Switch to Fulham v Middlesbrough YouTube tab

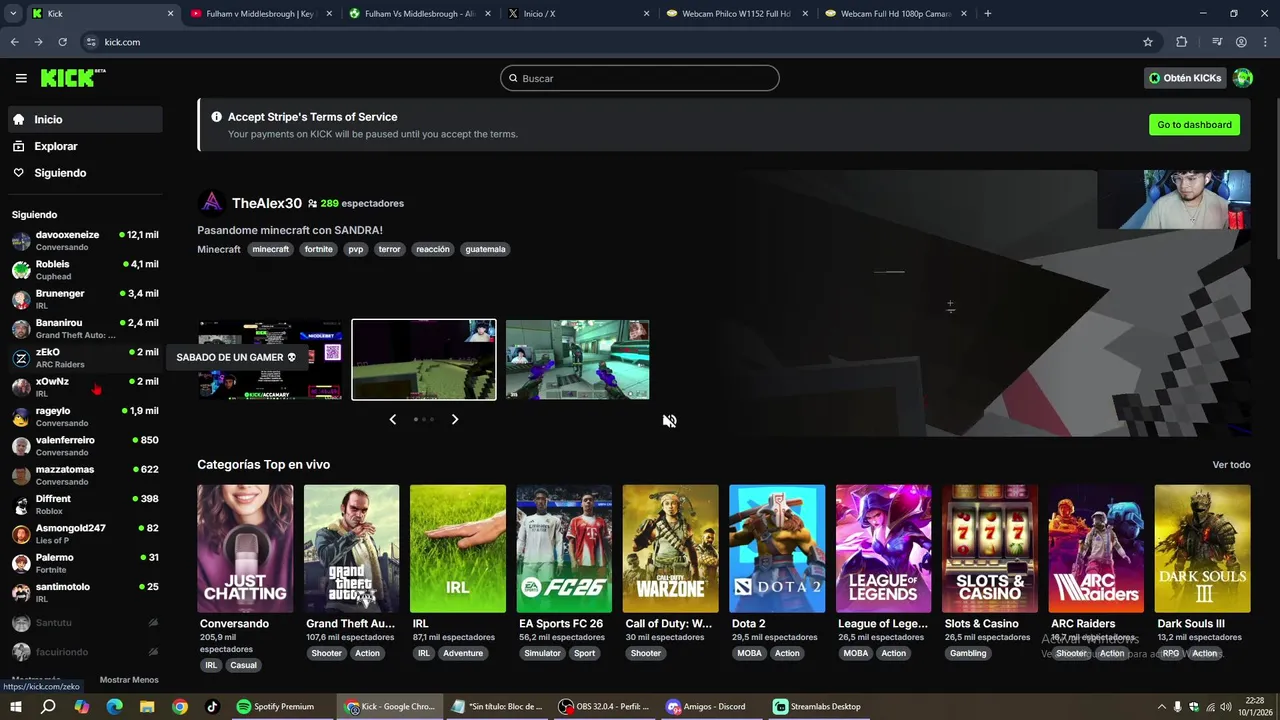pyautogui.click(x=260, y=14)
